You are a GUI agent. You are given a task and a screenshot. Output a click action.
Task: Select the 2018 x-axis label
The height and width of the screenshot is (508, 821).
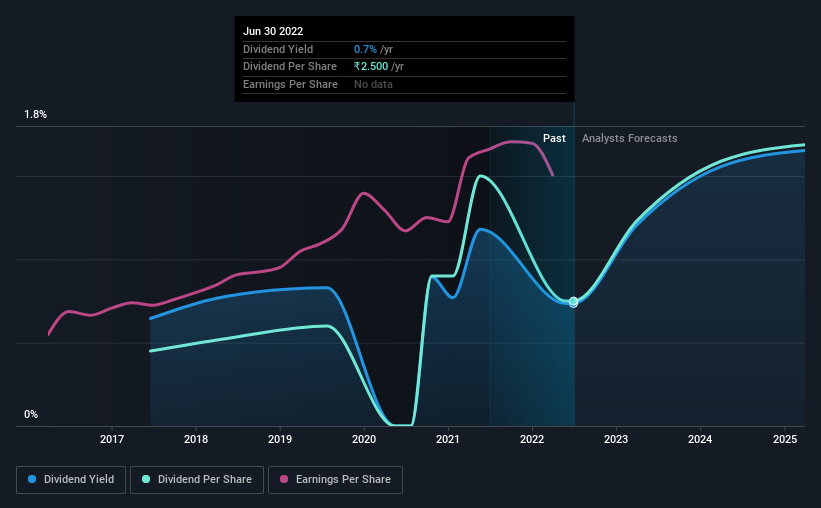point(196,439)
